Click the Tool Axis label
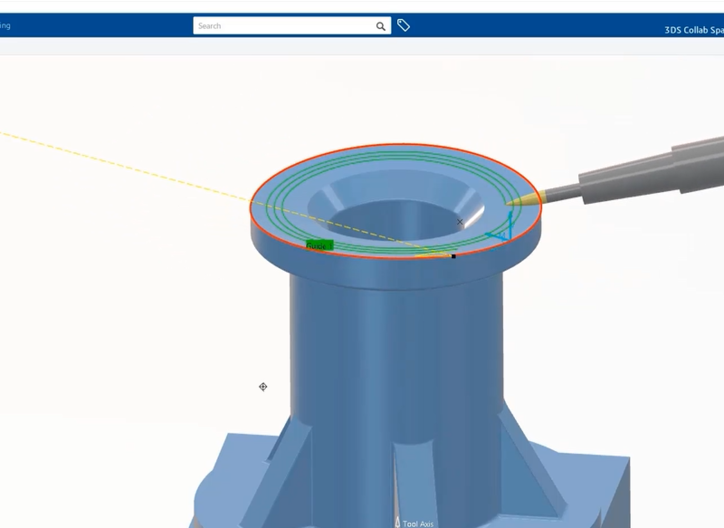Viewport: 724px width, 528px height. coord(419,523)
